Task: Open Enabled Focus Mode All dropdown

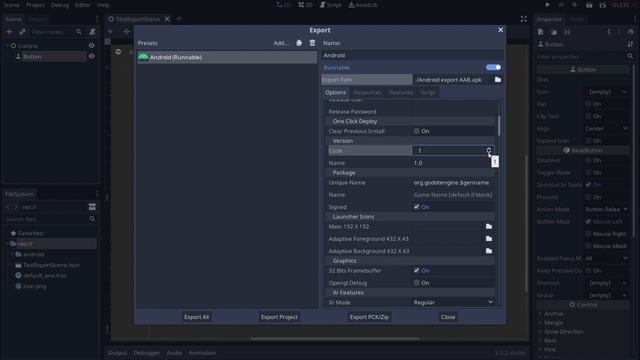Action: click(607, 258)
